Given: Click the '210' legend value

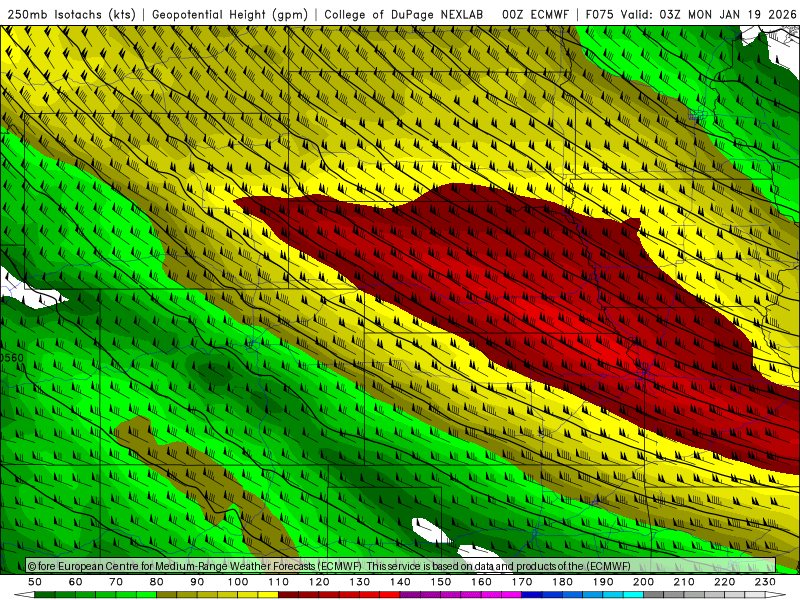Looking at the screenshot, I should (684, 582).
